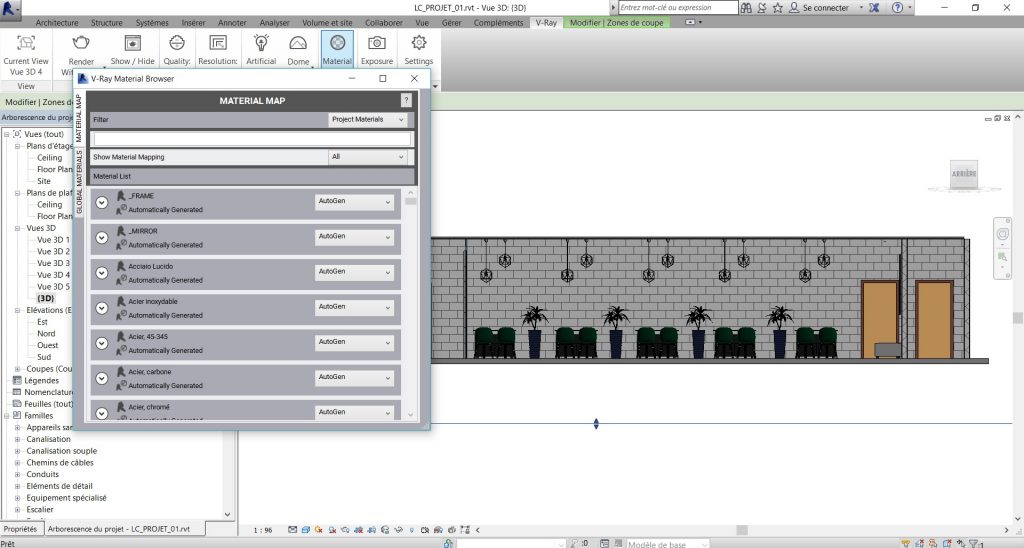The width and height of the screenshot is (1024, 548).
Task: Switch to the Global Materials vertical tab
Action: point(80,182)
